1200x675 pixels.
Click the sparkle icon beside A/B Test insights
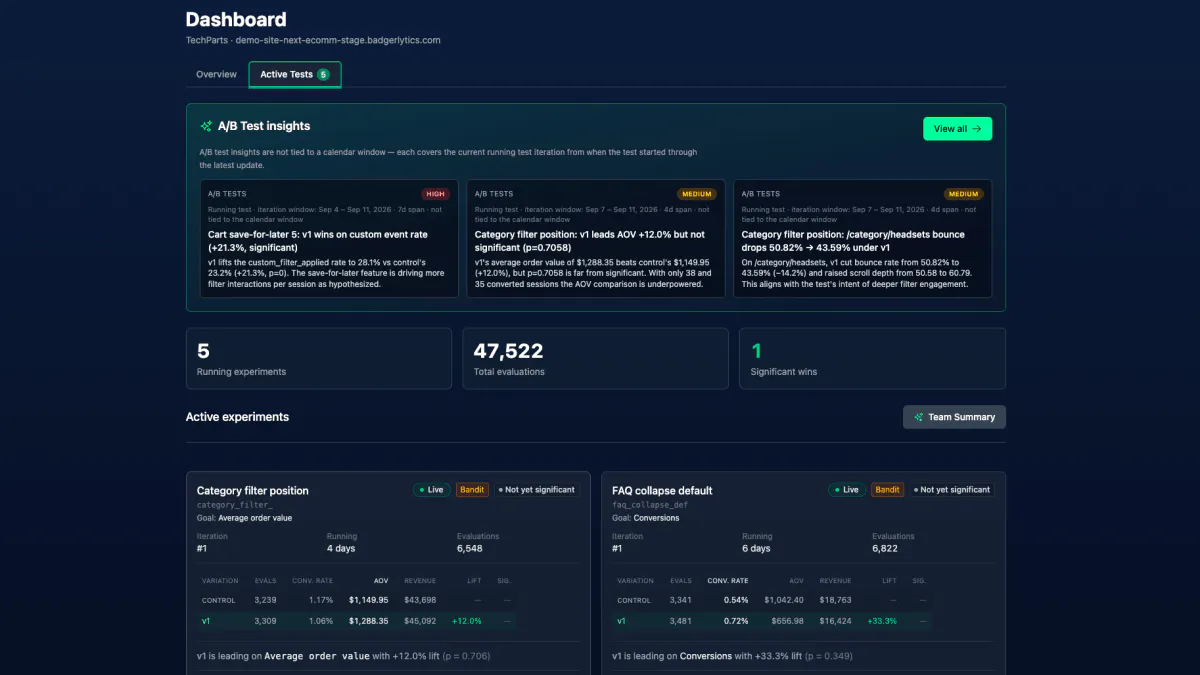(x=206, y=127)
